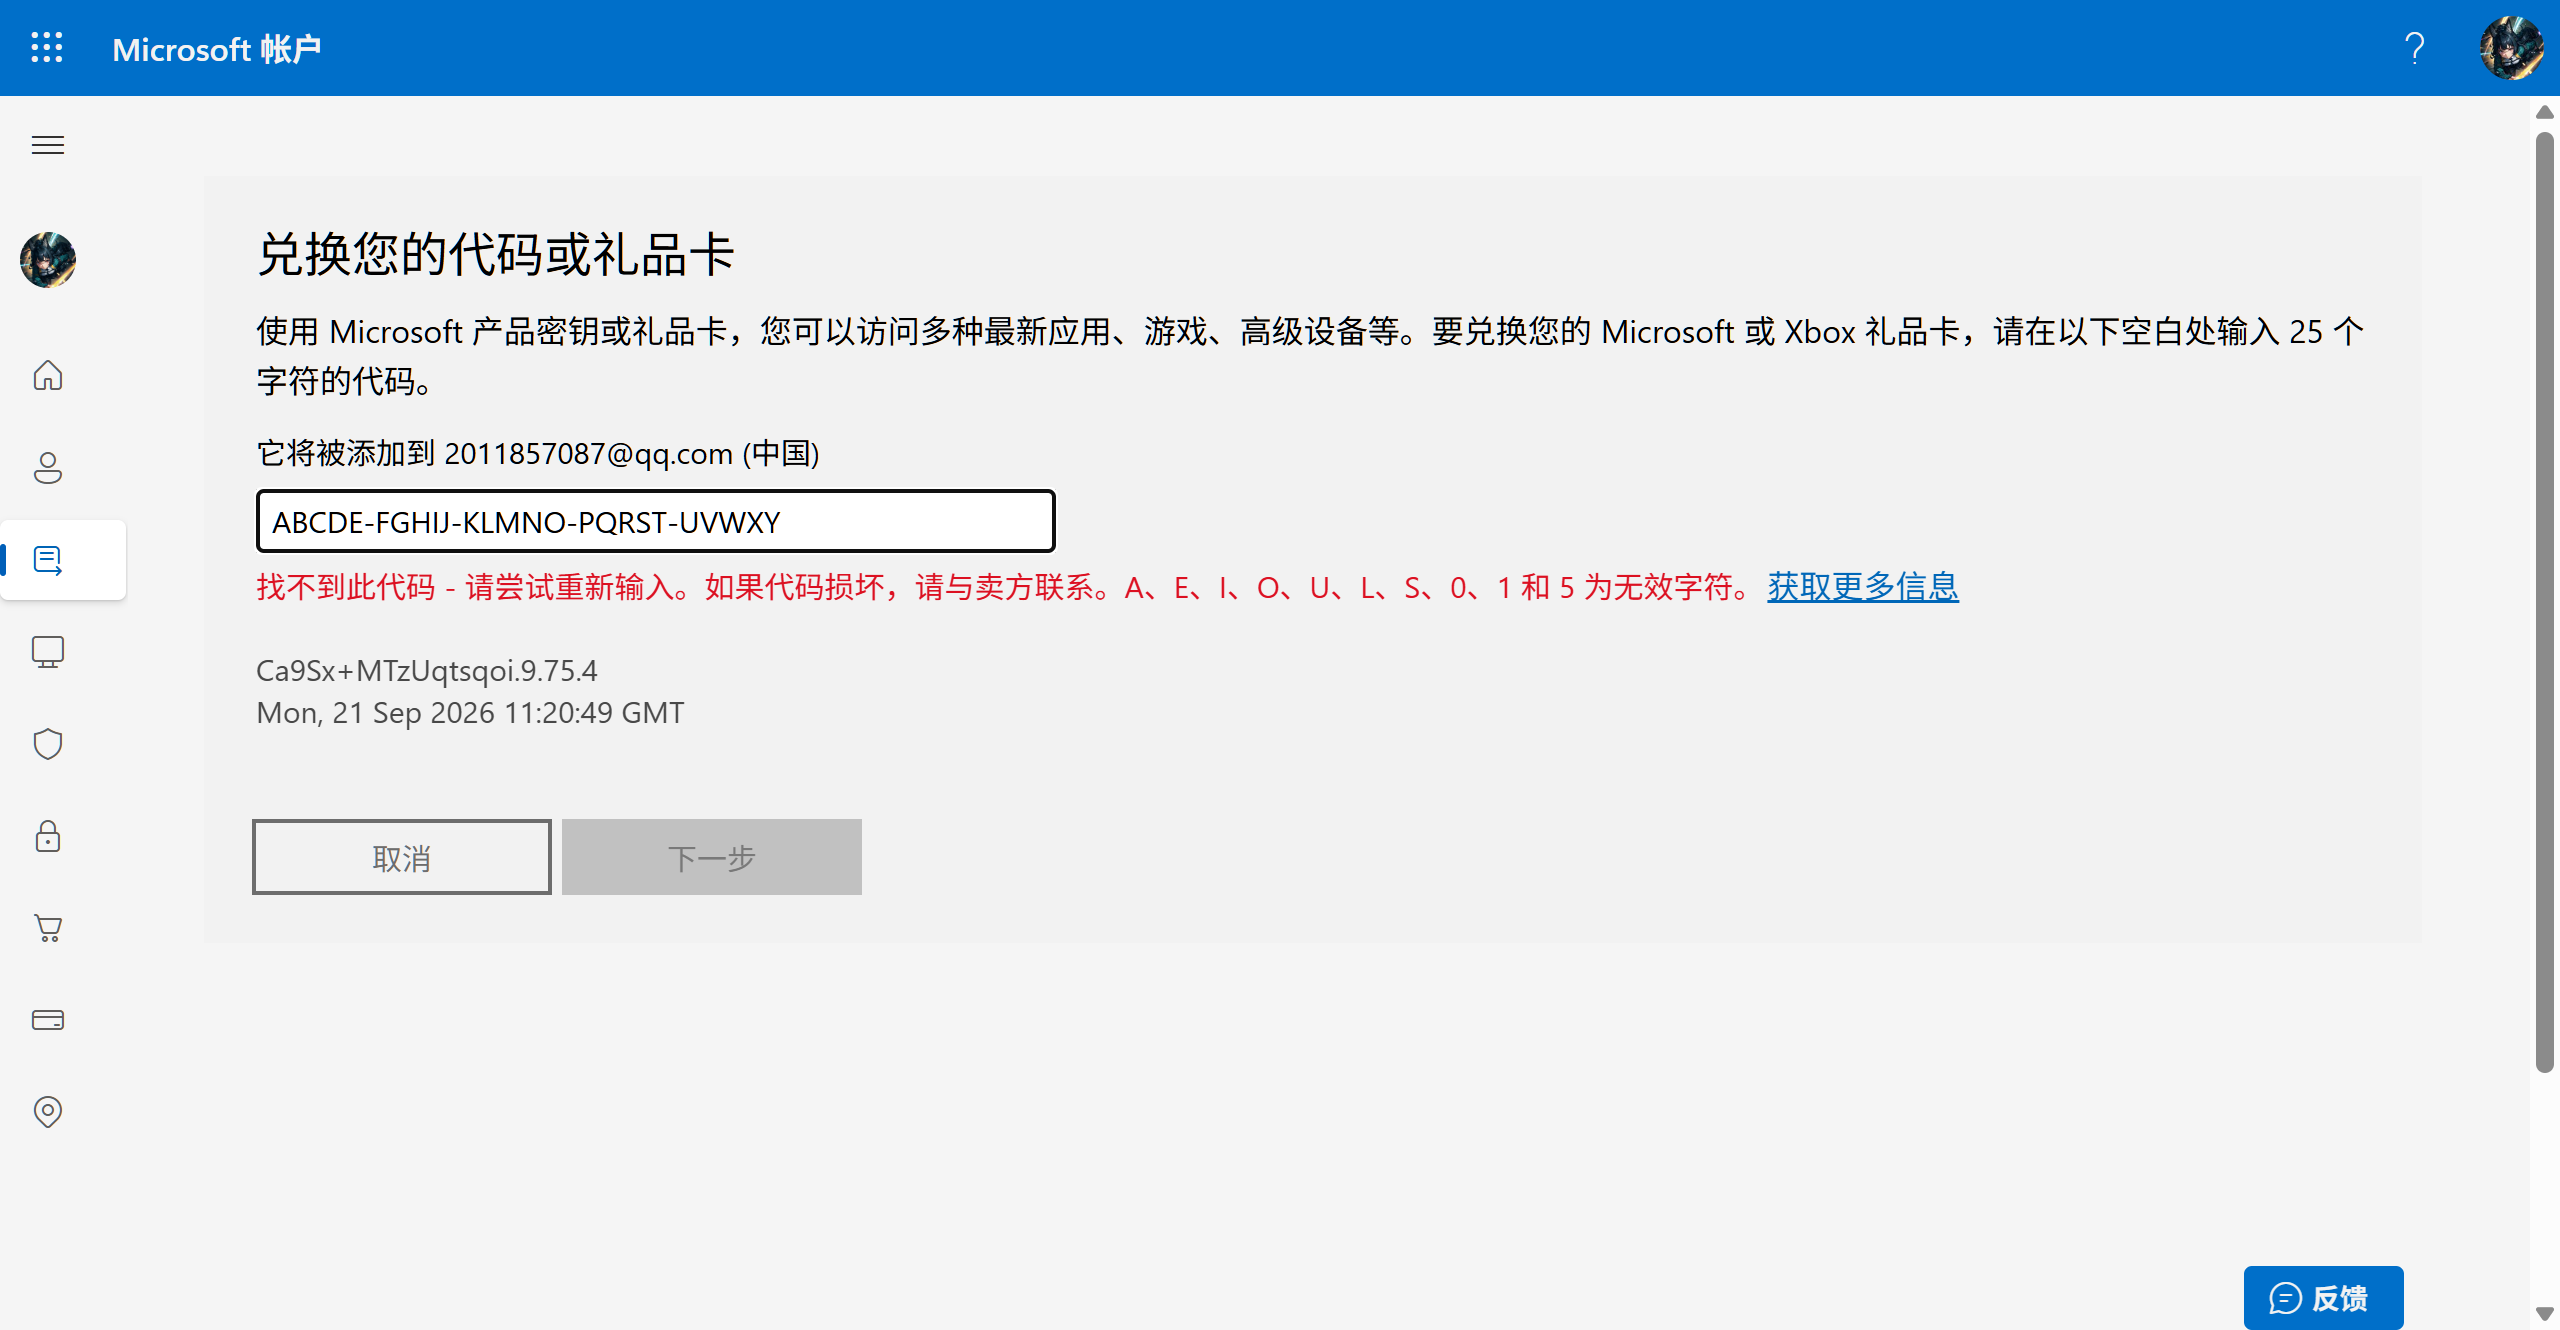Open the Payment options card icon
This screenshot has height=1330, width=2560.
(x=48, y=1020)
